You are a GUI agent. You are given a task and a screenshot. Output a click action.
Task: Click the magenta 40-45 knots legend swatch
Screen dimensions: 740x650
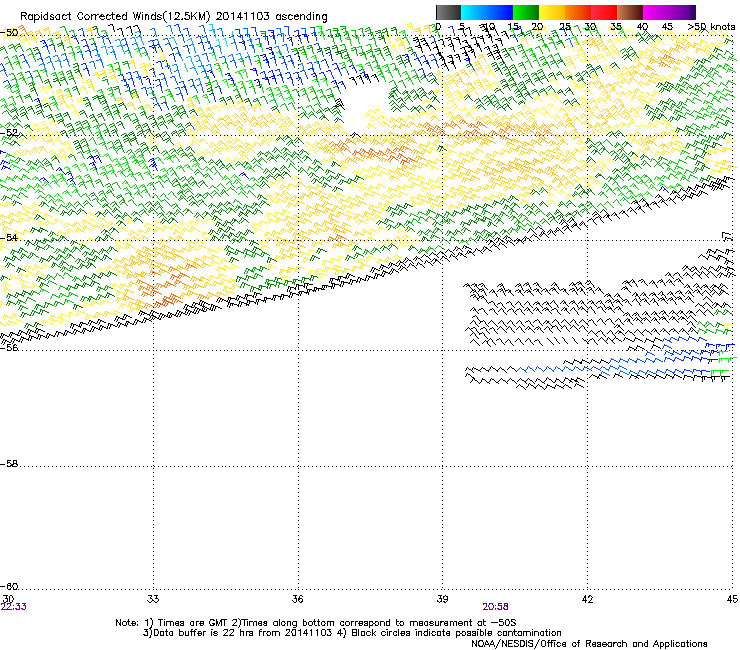point(656,12)
